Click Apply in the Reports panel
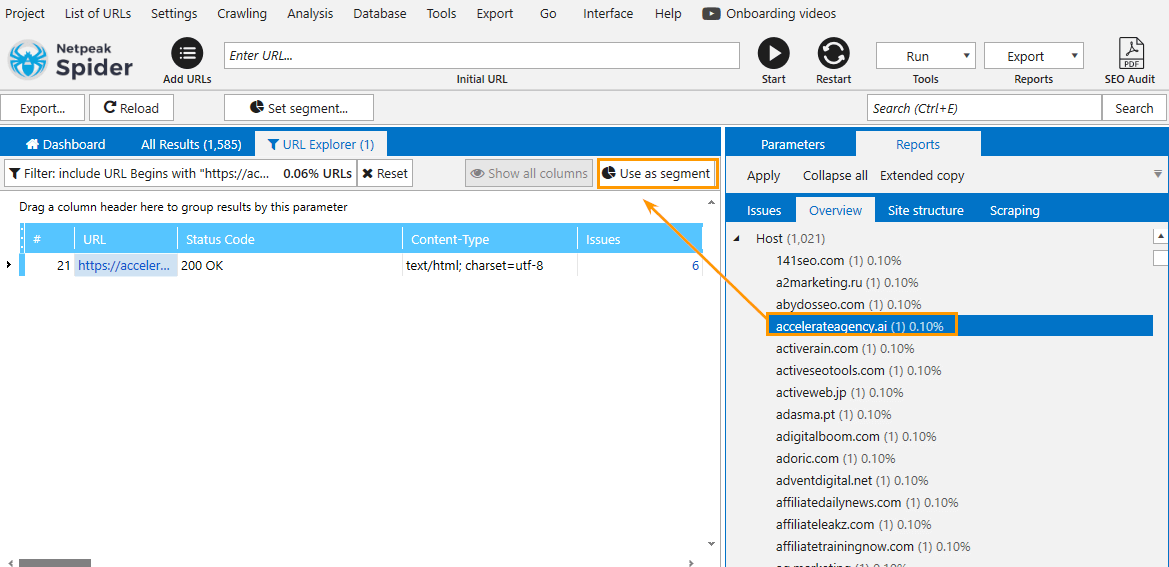The image size is (1169, 567). coord(763,176)
